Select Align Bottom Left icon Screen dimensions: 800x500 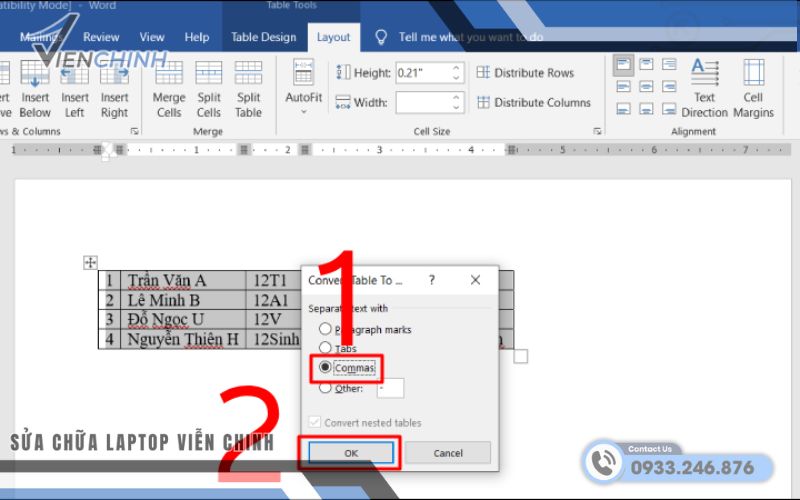point(623,109)
